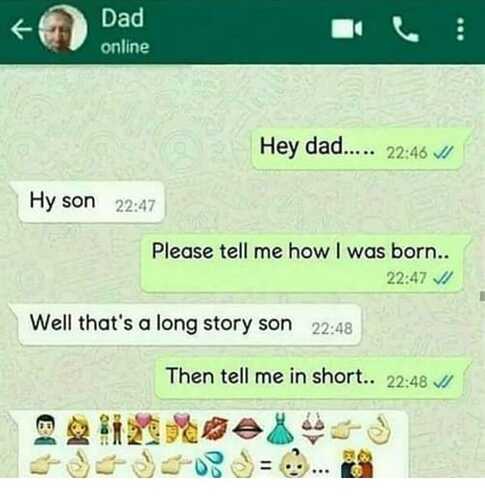Open Dad's profile picture

coord(63,29)
